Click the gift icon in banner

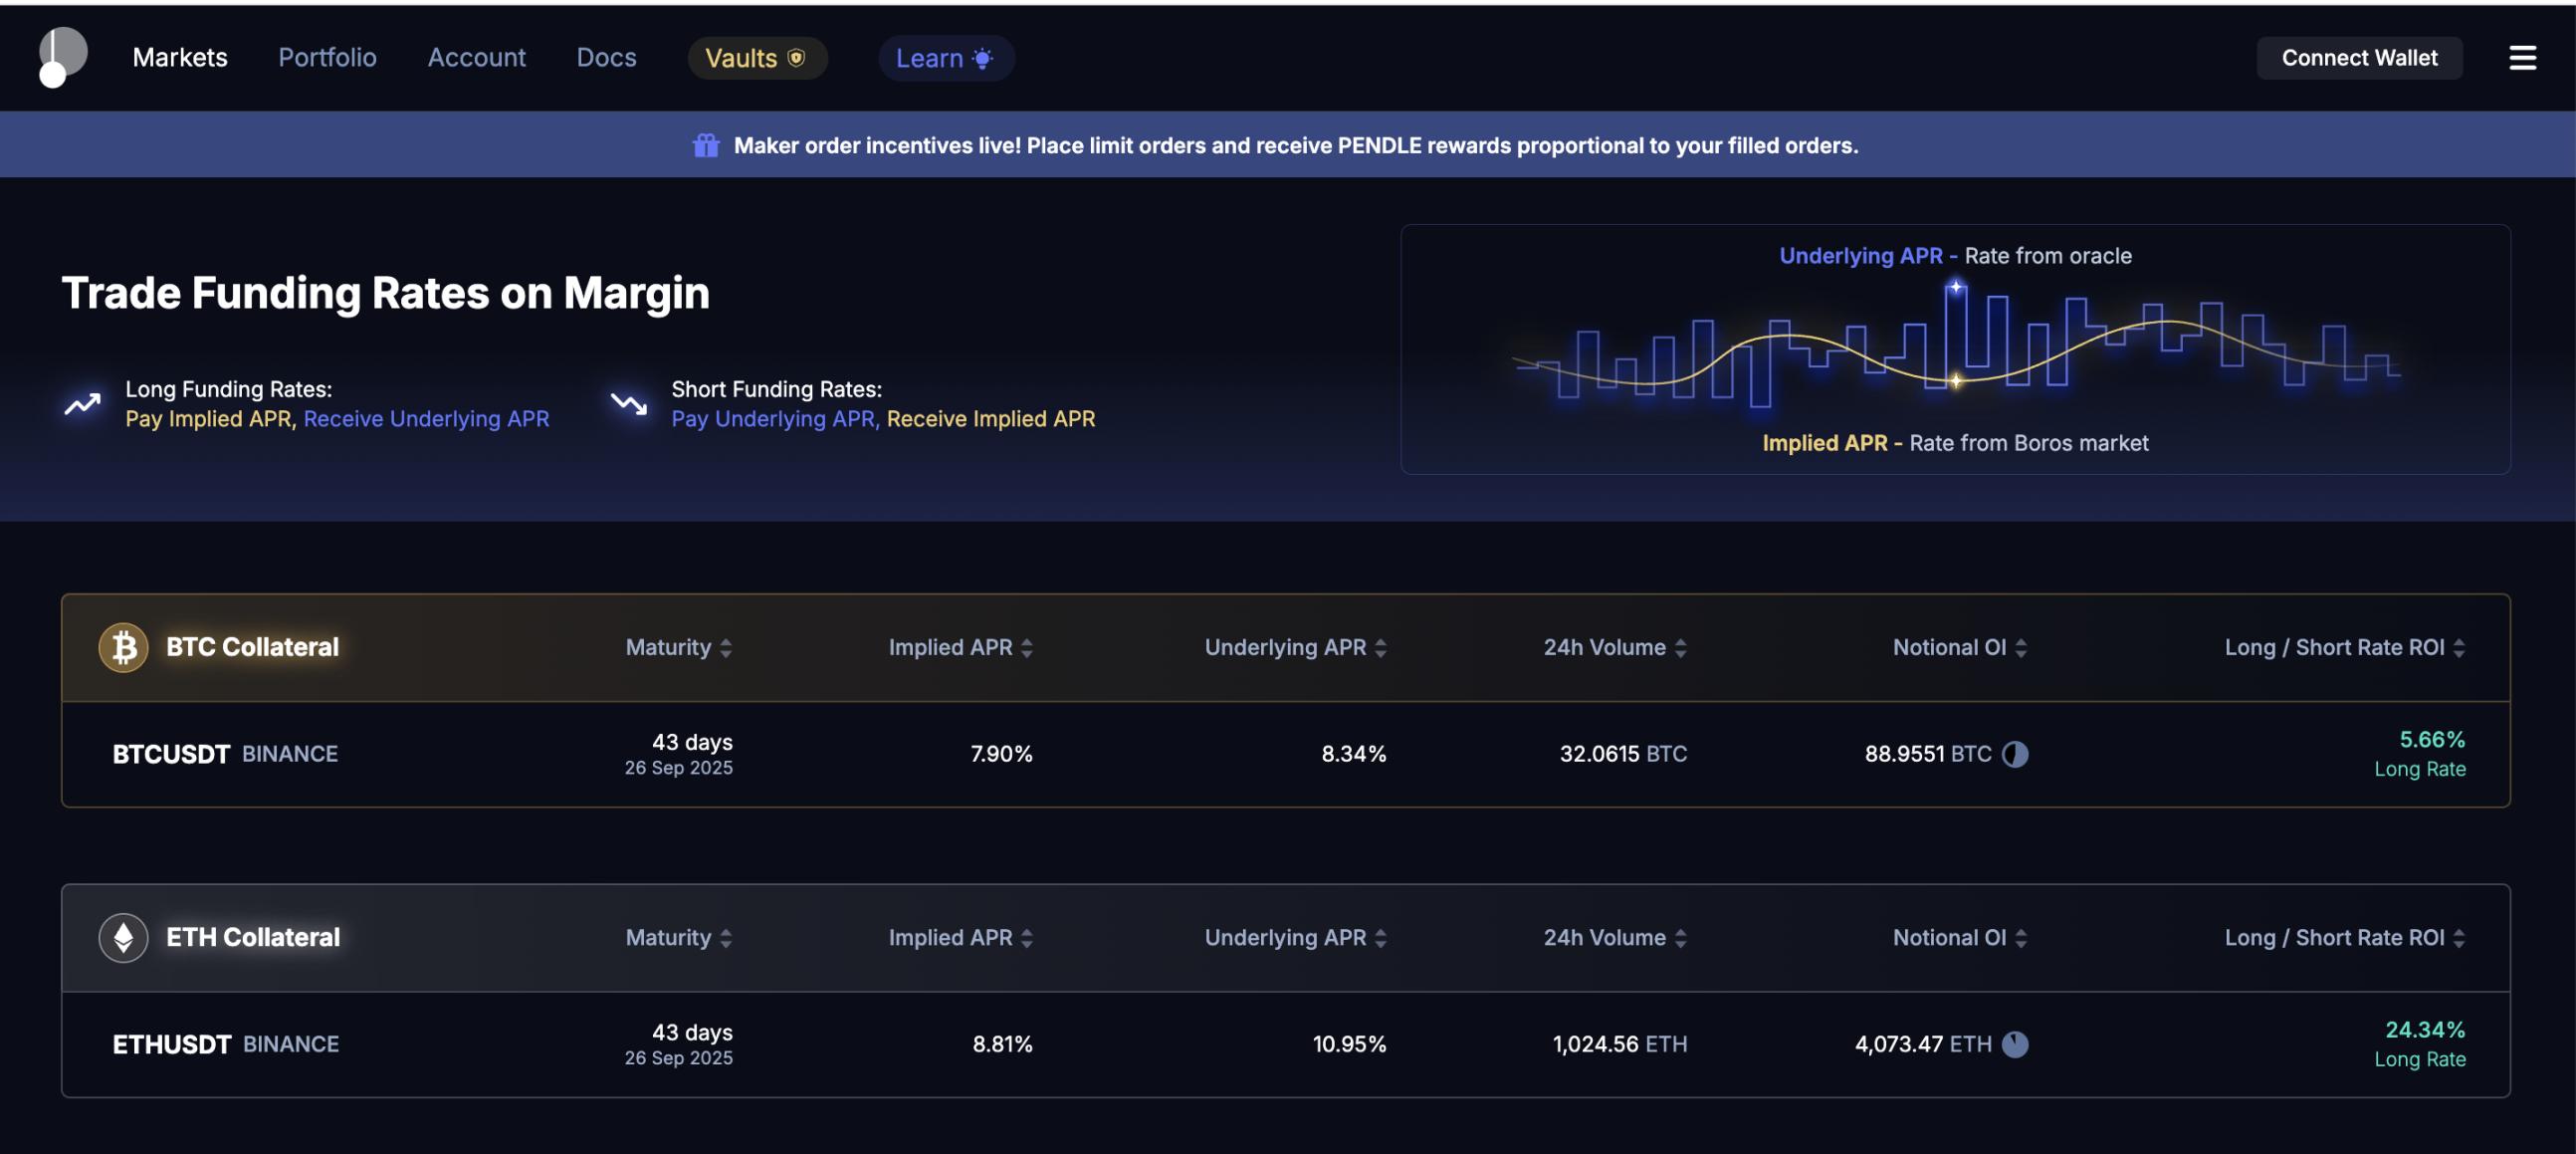pos(706,145)
